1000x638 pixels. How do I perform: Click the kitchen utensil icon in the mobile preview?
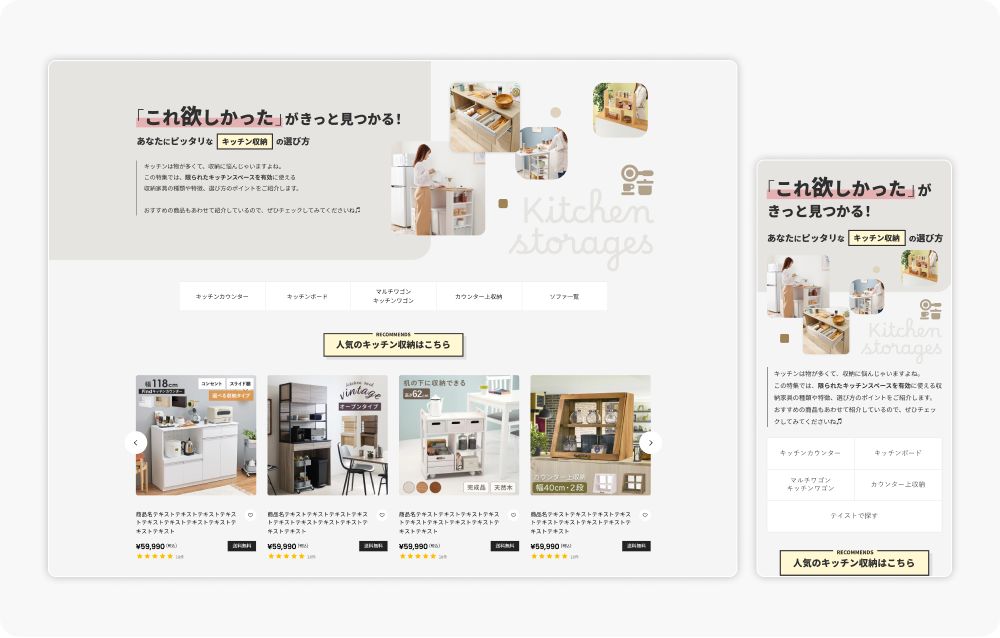pyautogui.click(x=930, y=309)
